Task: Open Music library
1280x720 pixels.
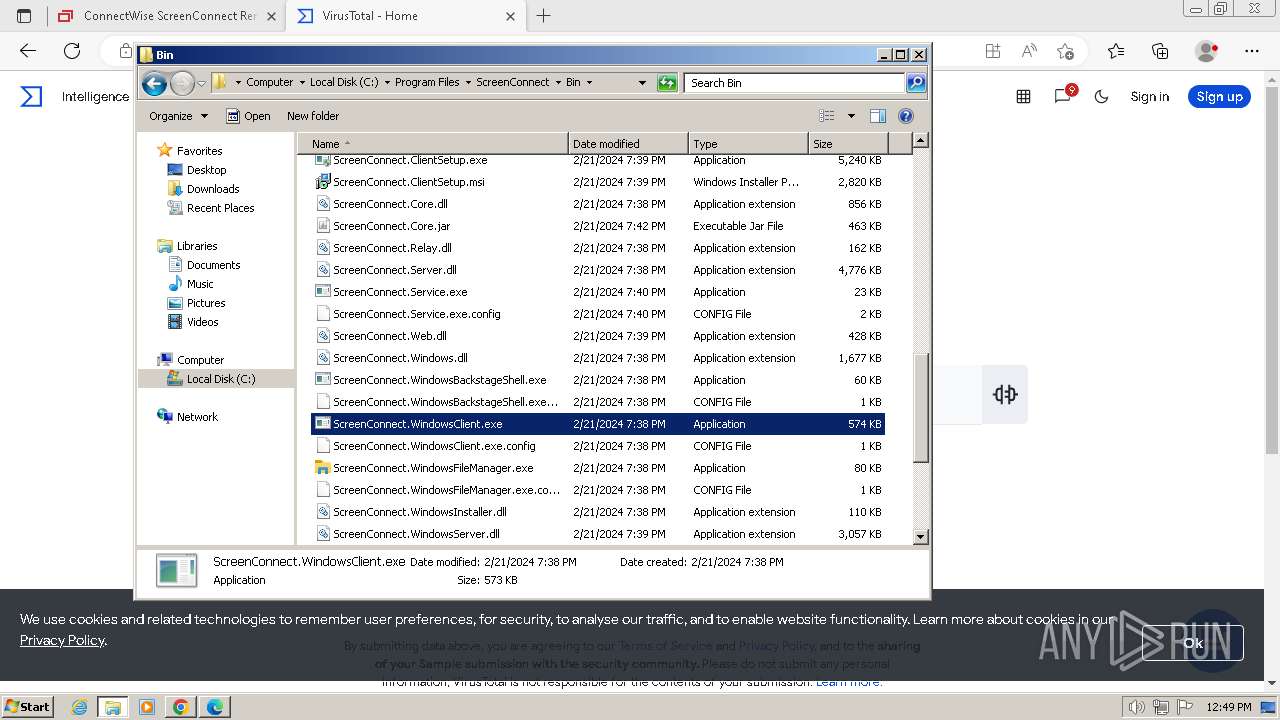Action: click(200, 284)
